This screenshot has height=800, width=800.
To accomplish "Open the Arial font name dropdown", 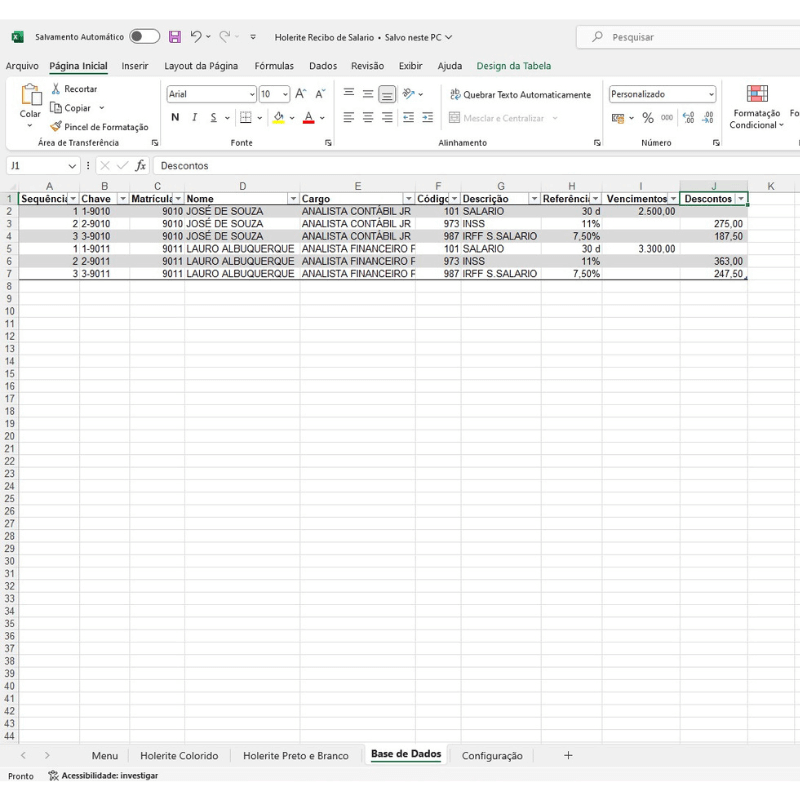I will 251,95.
